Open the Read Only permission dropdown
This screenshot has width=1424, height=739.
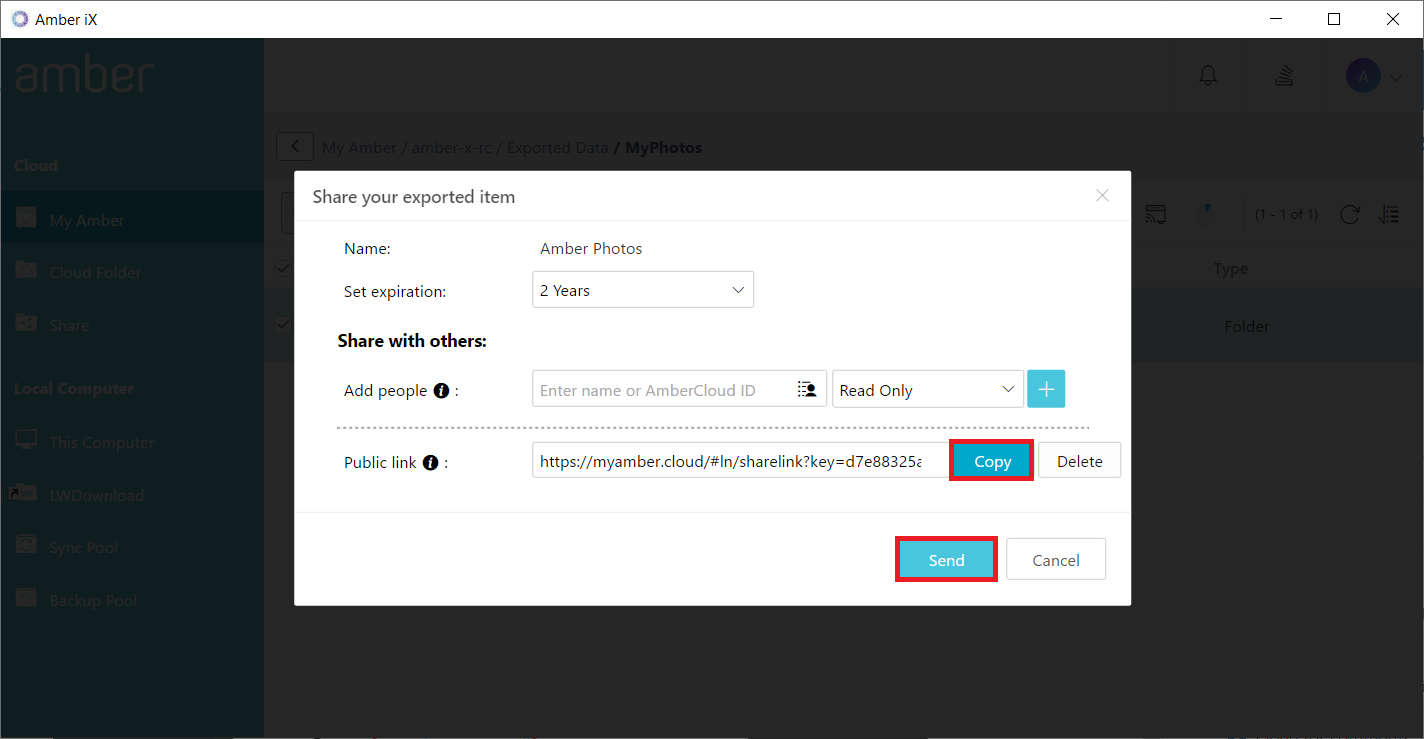[927, 390]
